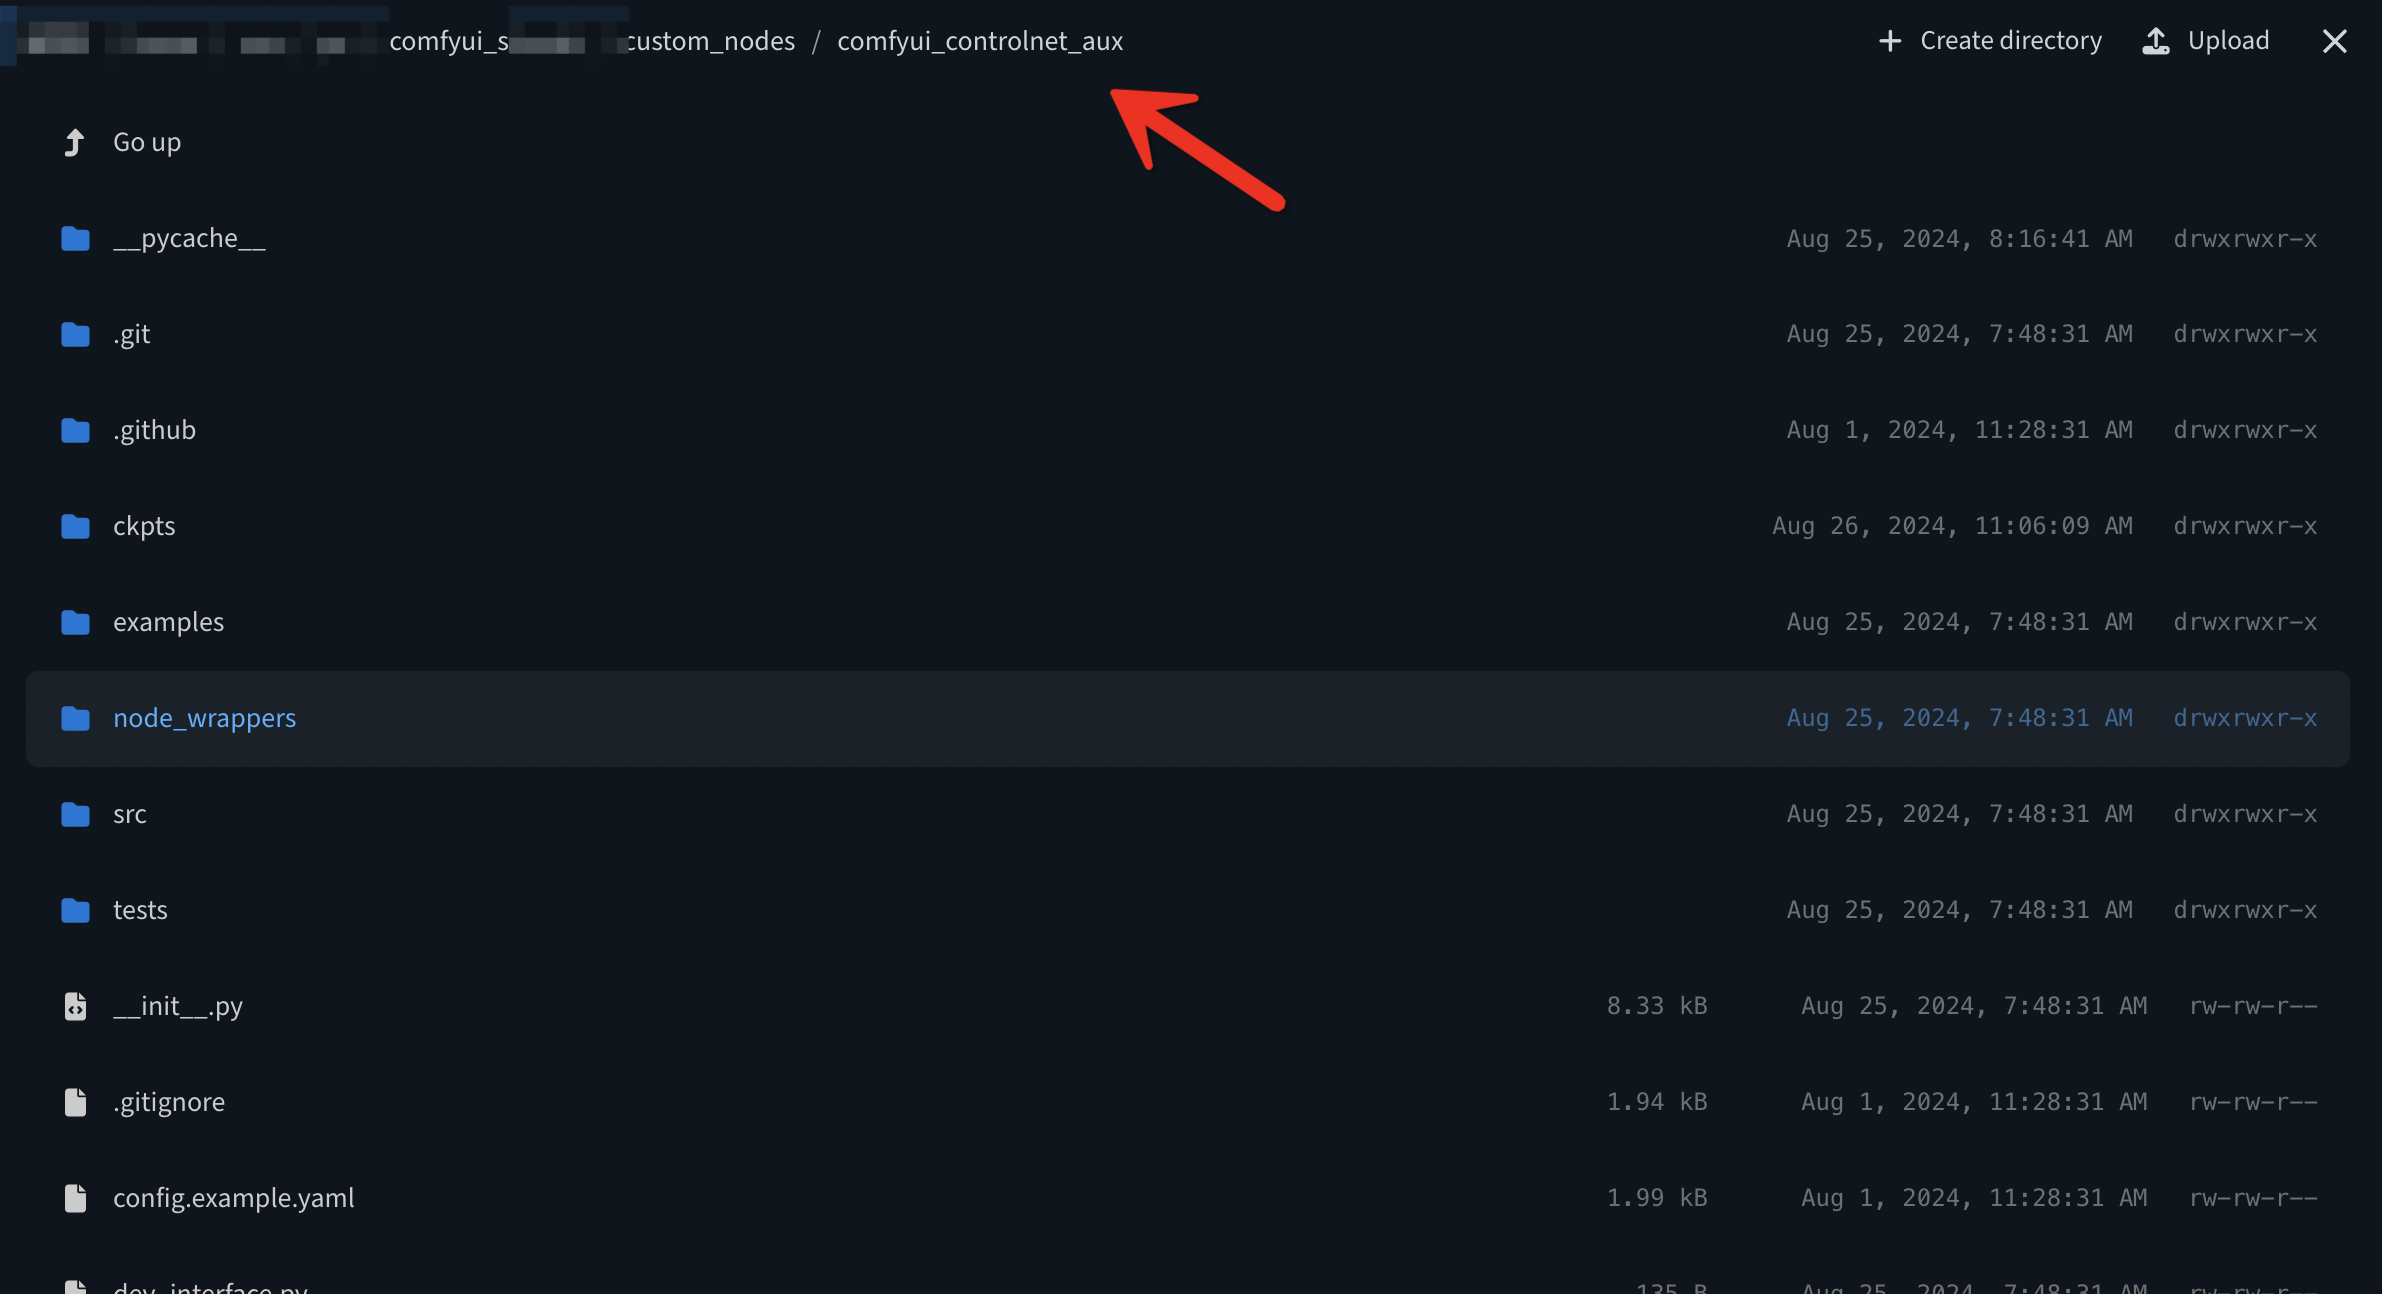Click the examples folder icon
2382x1294 pixels.
pos(75,623)
